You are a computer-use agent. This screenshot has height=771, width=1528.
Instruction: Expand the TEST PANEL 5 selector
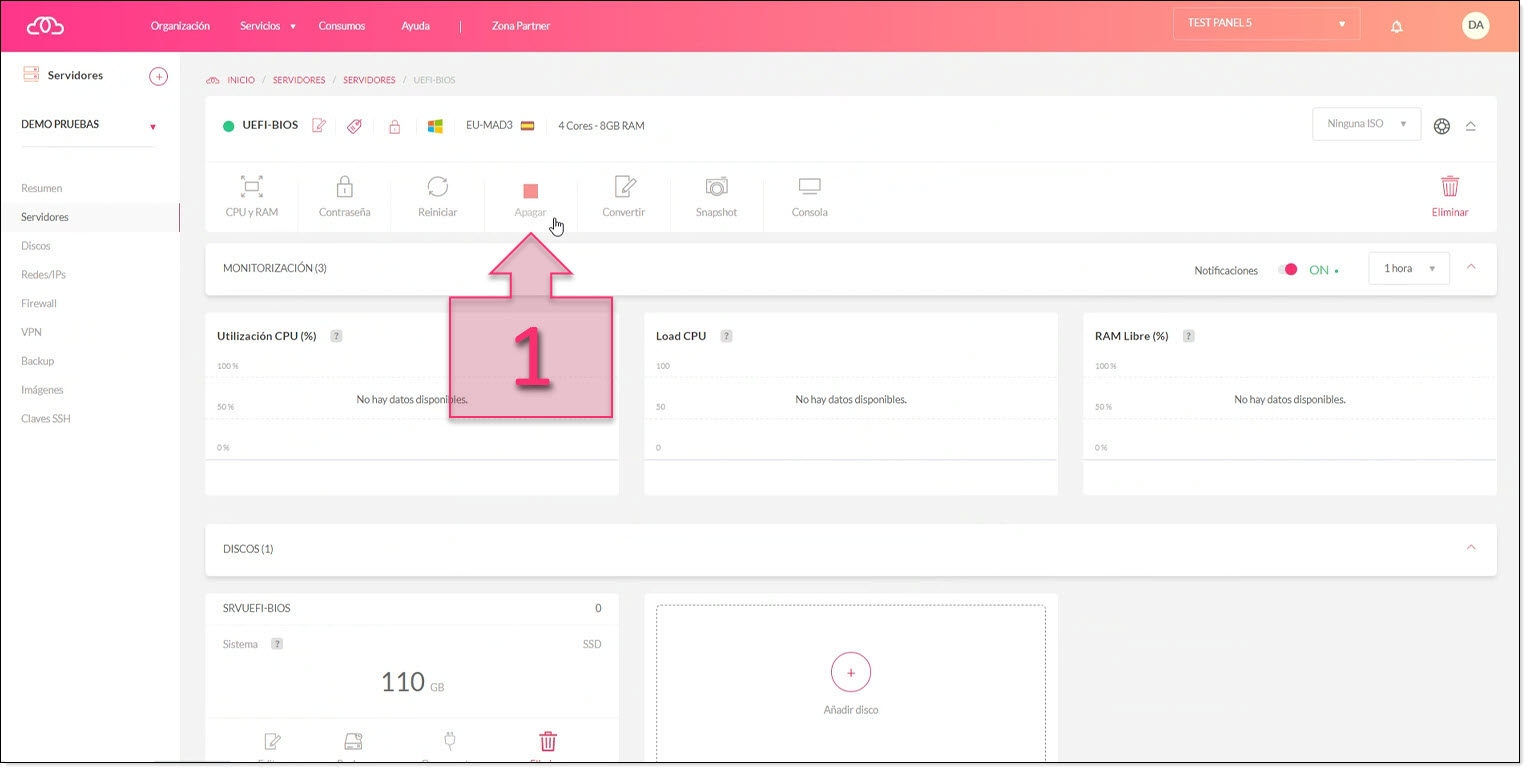click(1266, 24)
